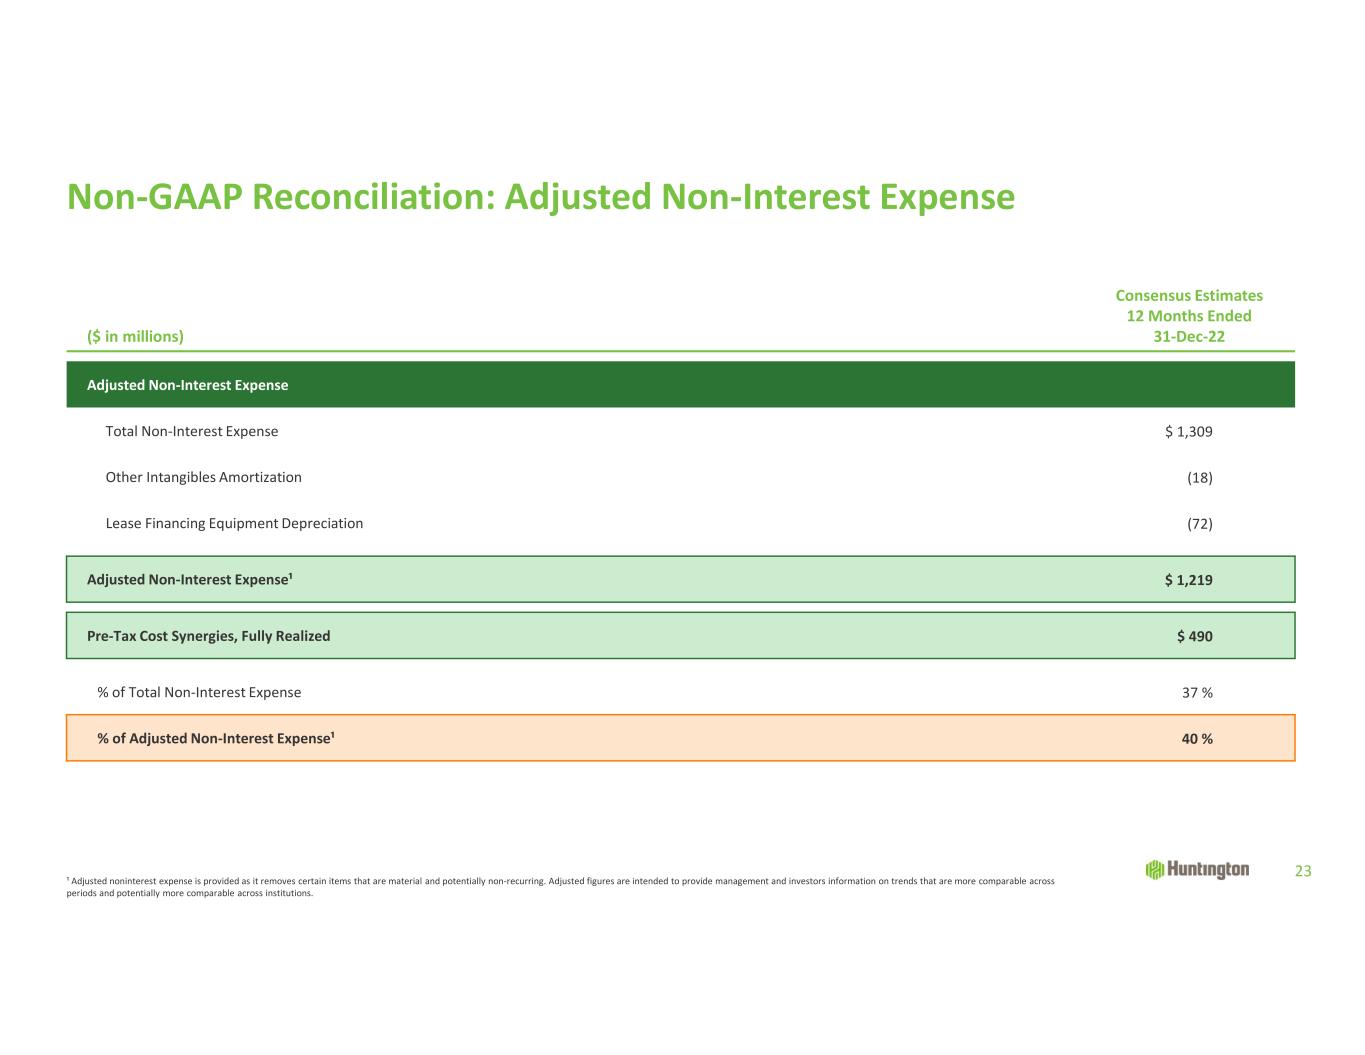Select Lease Financing Equipment Depreciation label

(x=234, y=524)
